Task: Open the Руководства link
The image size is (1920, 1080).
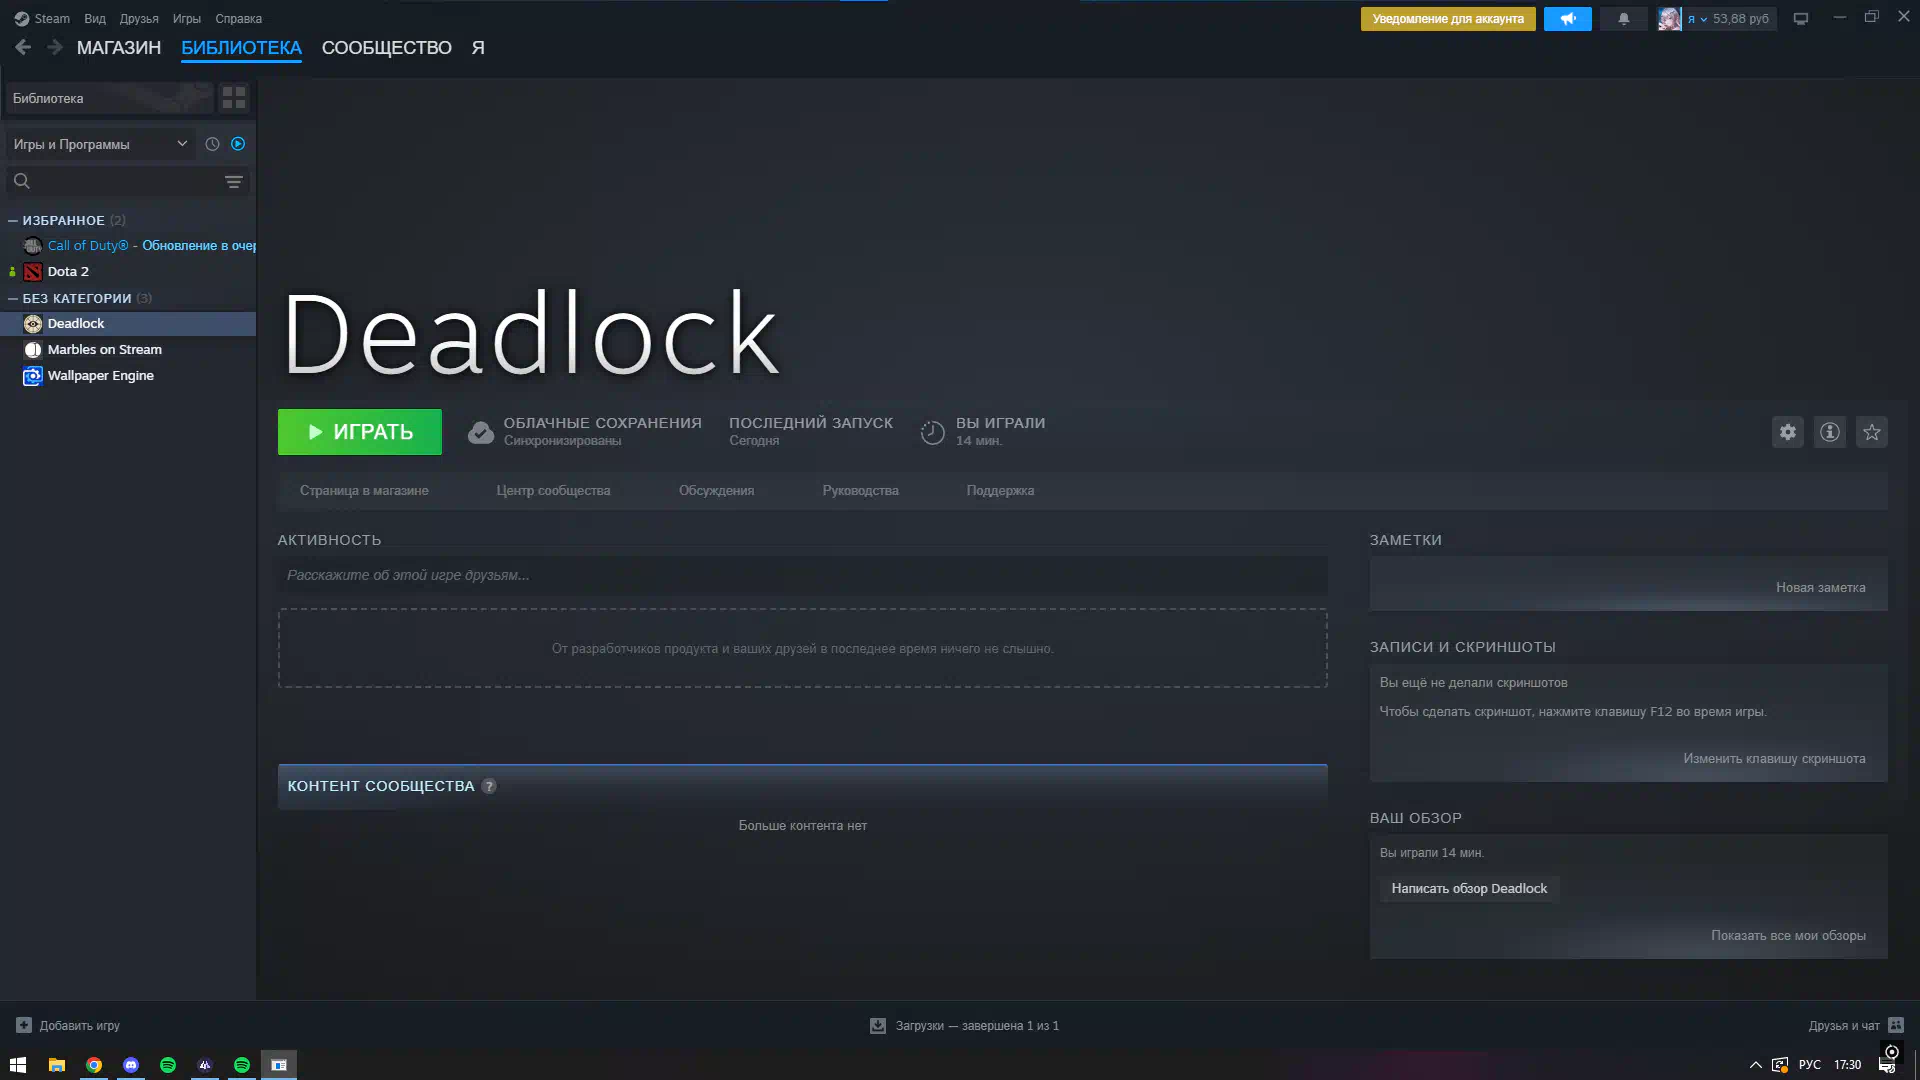Action: (861, 491)
